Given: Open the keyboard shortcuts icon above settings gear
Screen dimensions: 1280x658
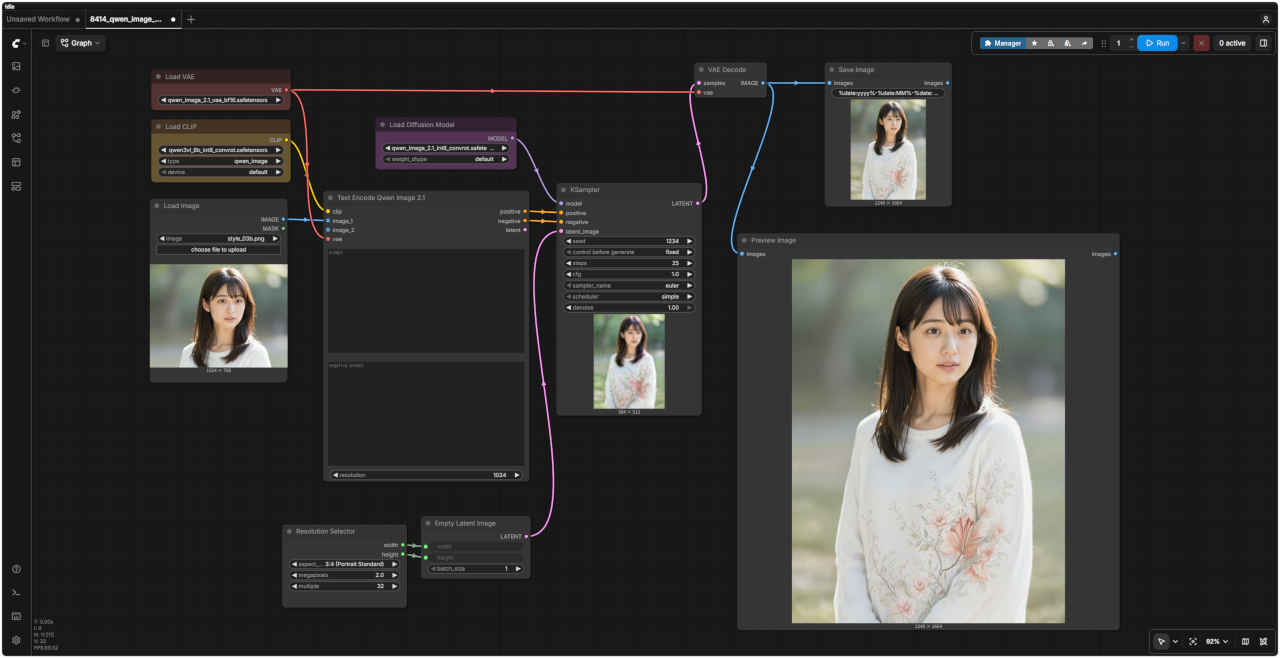Looking at the screenshot, I should click(x=16, y=616).
